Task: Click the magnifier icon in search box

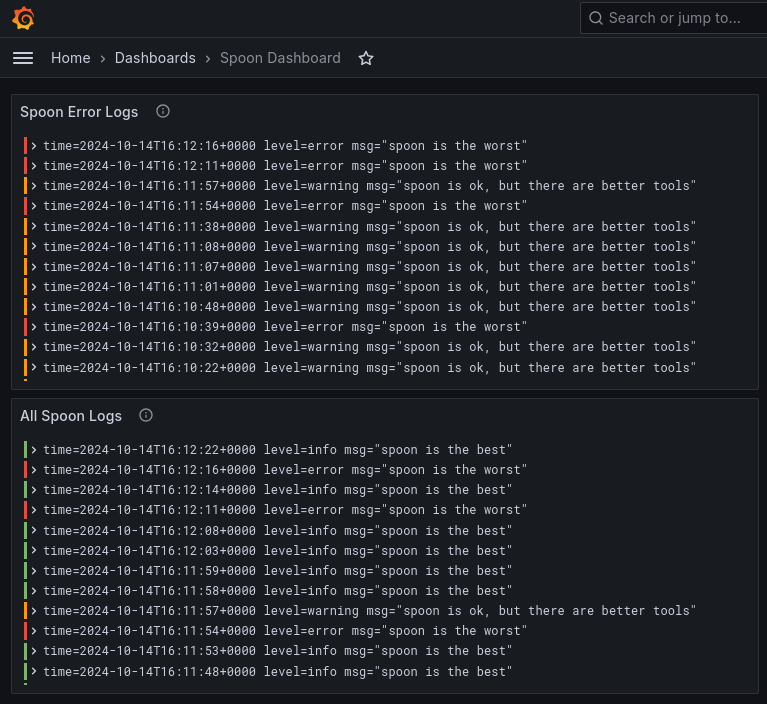Action: pos(596,18)
